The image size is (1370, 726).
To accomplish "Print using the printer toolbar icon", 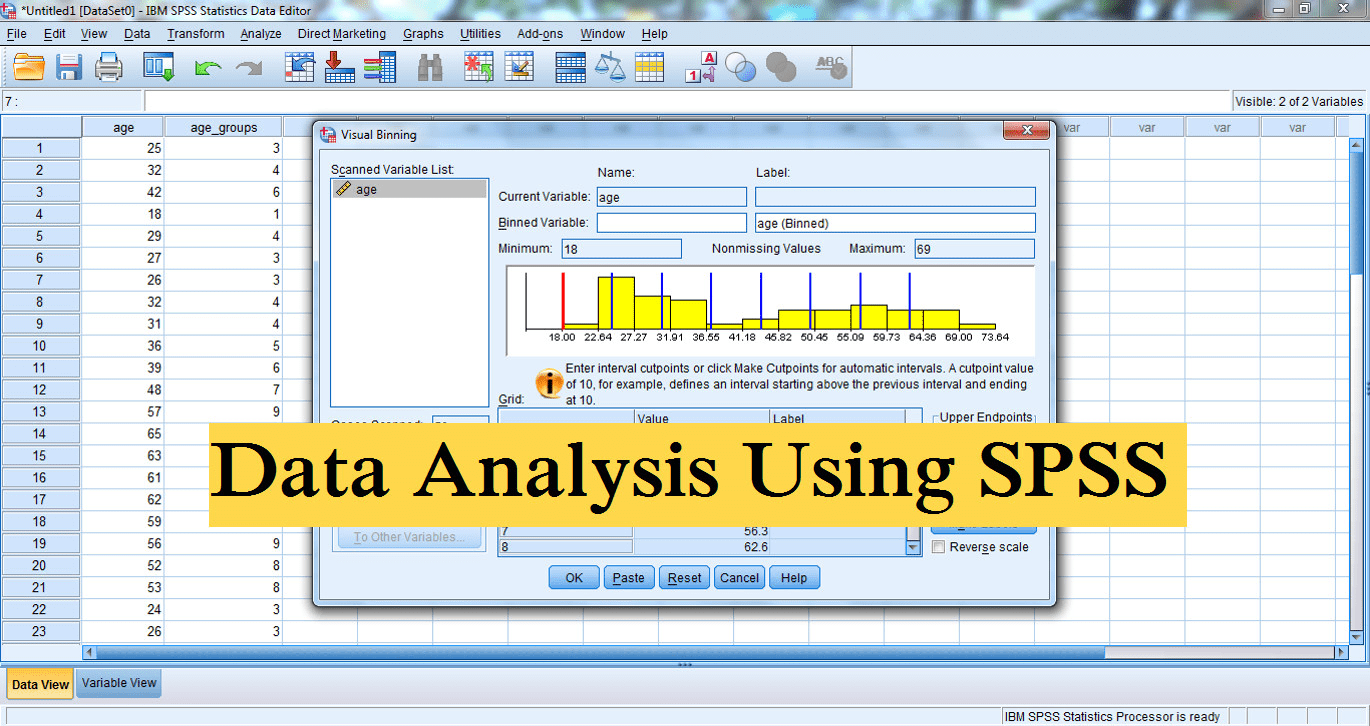I will tap(108, 67).
